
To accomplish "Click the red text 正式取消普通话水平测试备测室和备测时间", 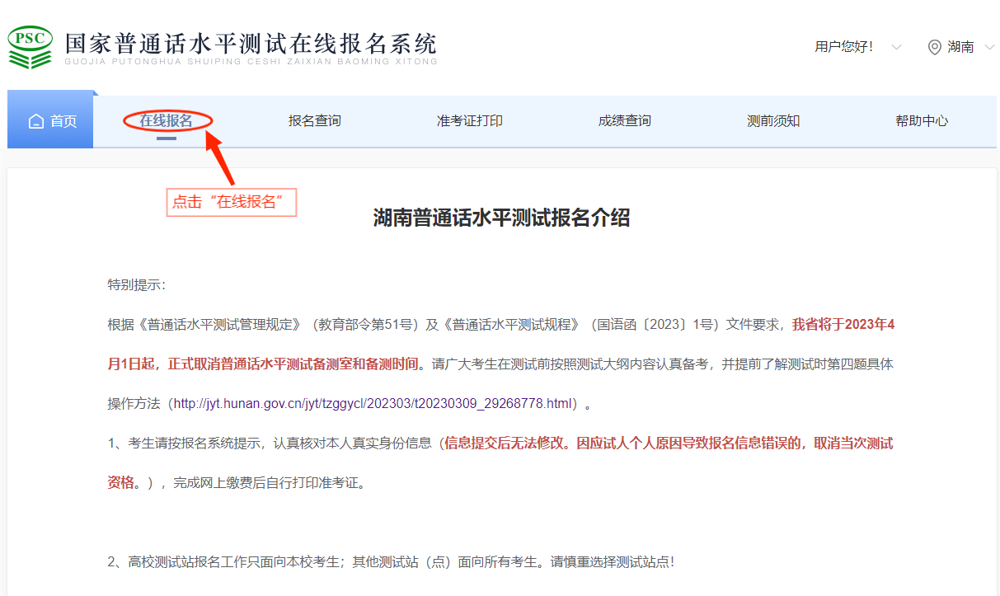I will pos(293,364).
